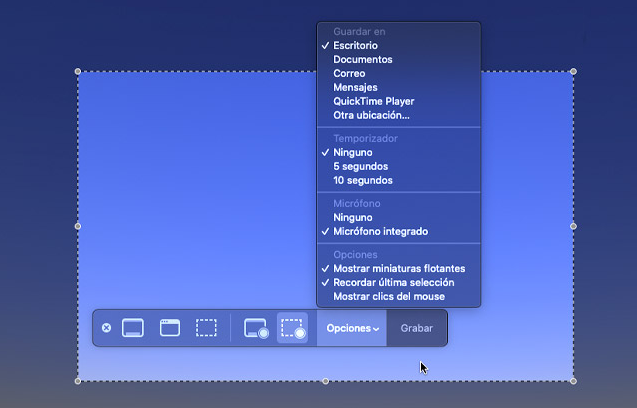Viewport: 637px width, 408px height.
Task: Choose the capture selected portion icon
Action: click(206, 328)
